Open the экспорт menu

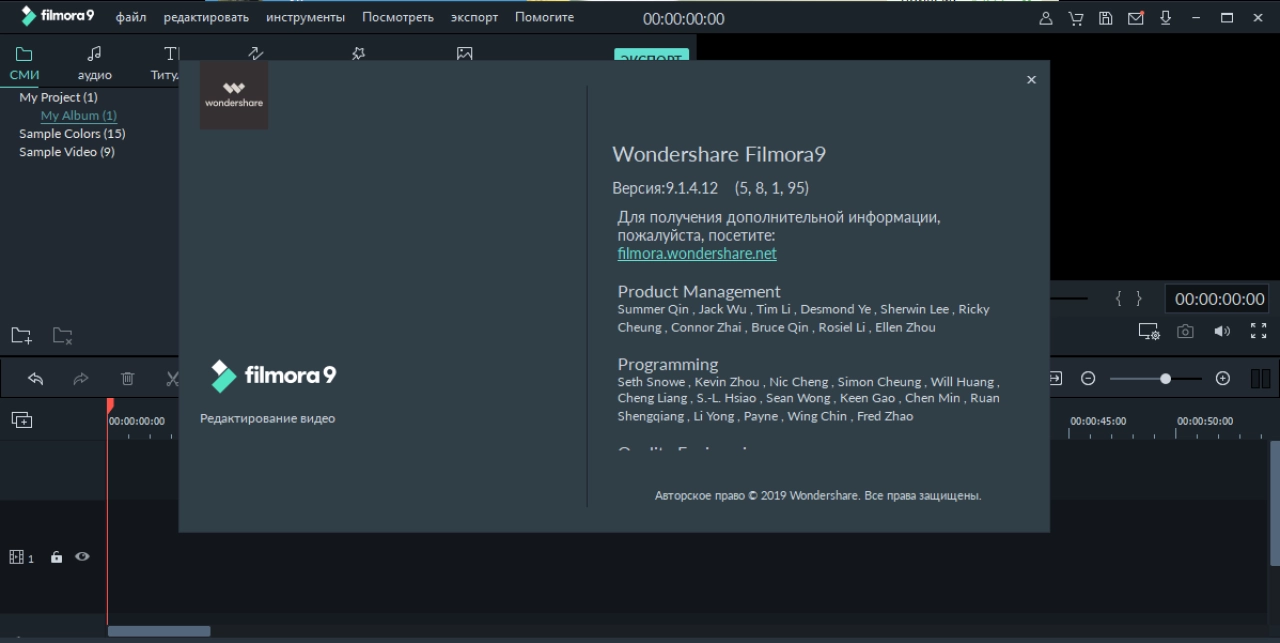(x=474, y=17)
